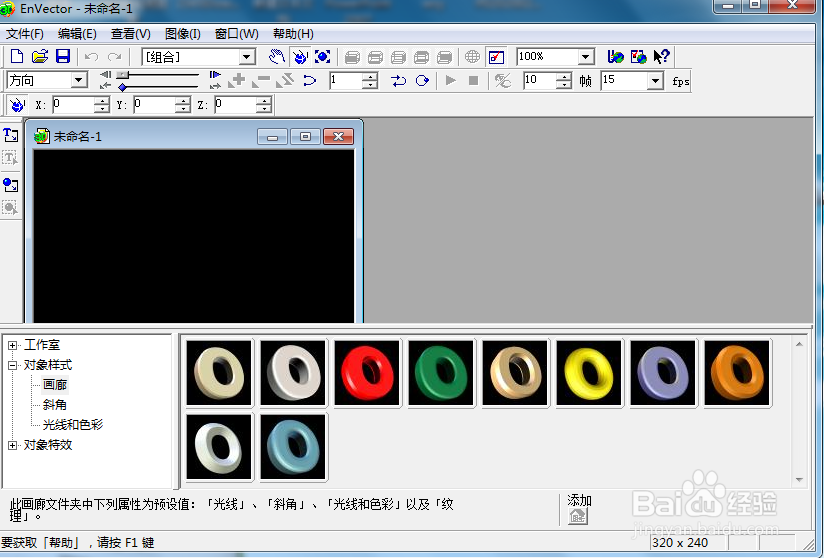Image resolution: width=824 pixels, height=558 pixels.
Task: Click the current frame field showing 1
Action: pos(346,80)
